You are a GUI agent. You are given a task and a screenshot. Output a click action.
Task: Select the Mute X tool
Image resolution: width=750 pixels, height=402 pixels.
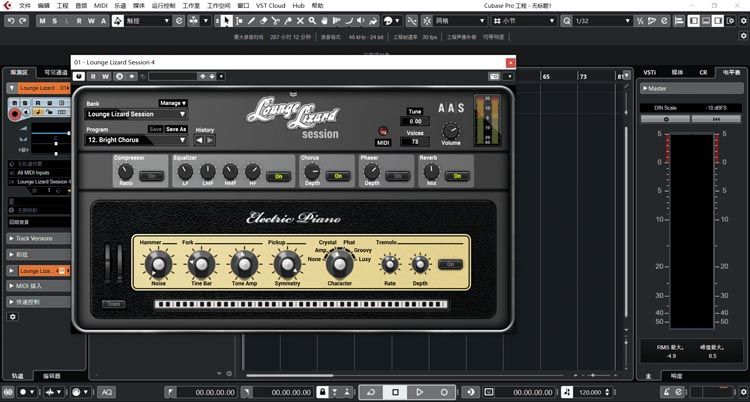click(x=300, y=21)
